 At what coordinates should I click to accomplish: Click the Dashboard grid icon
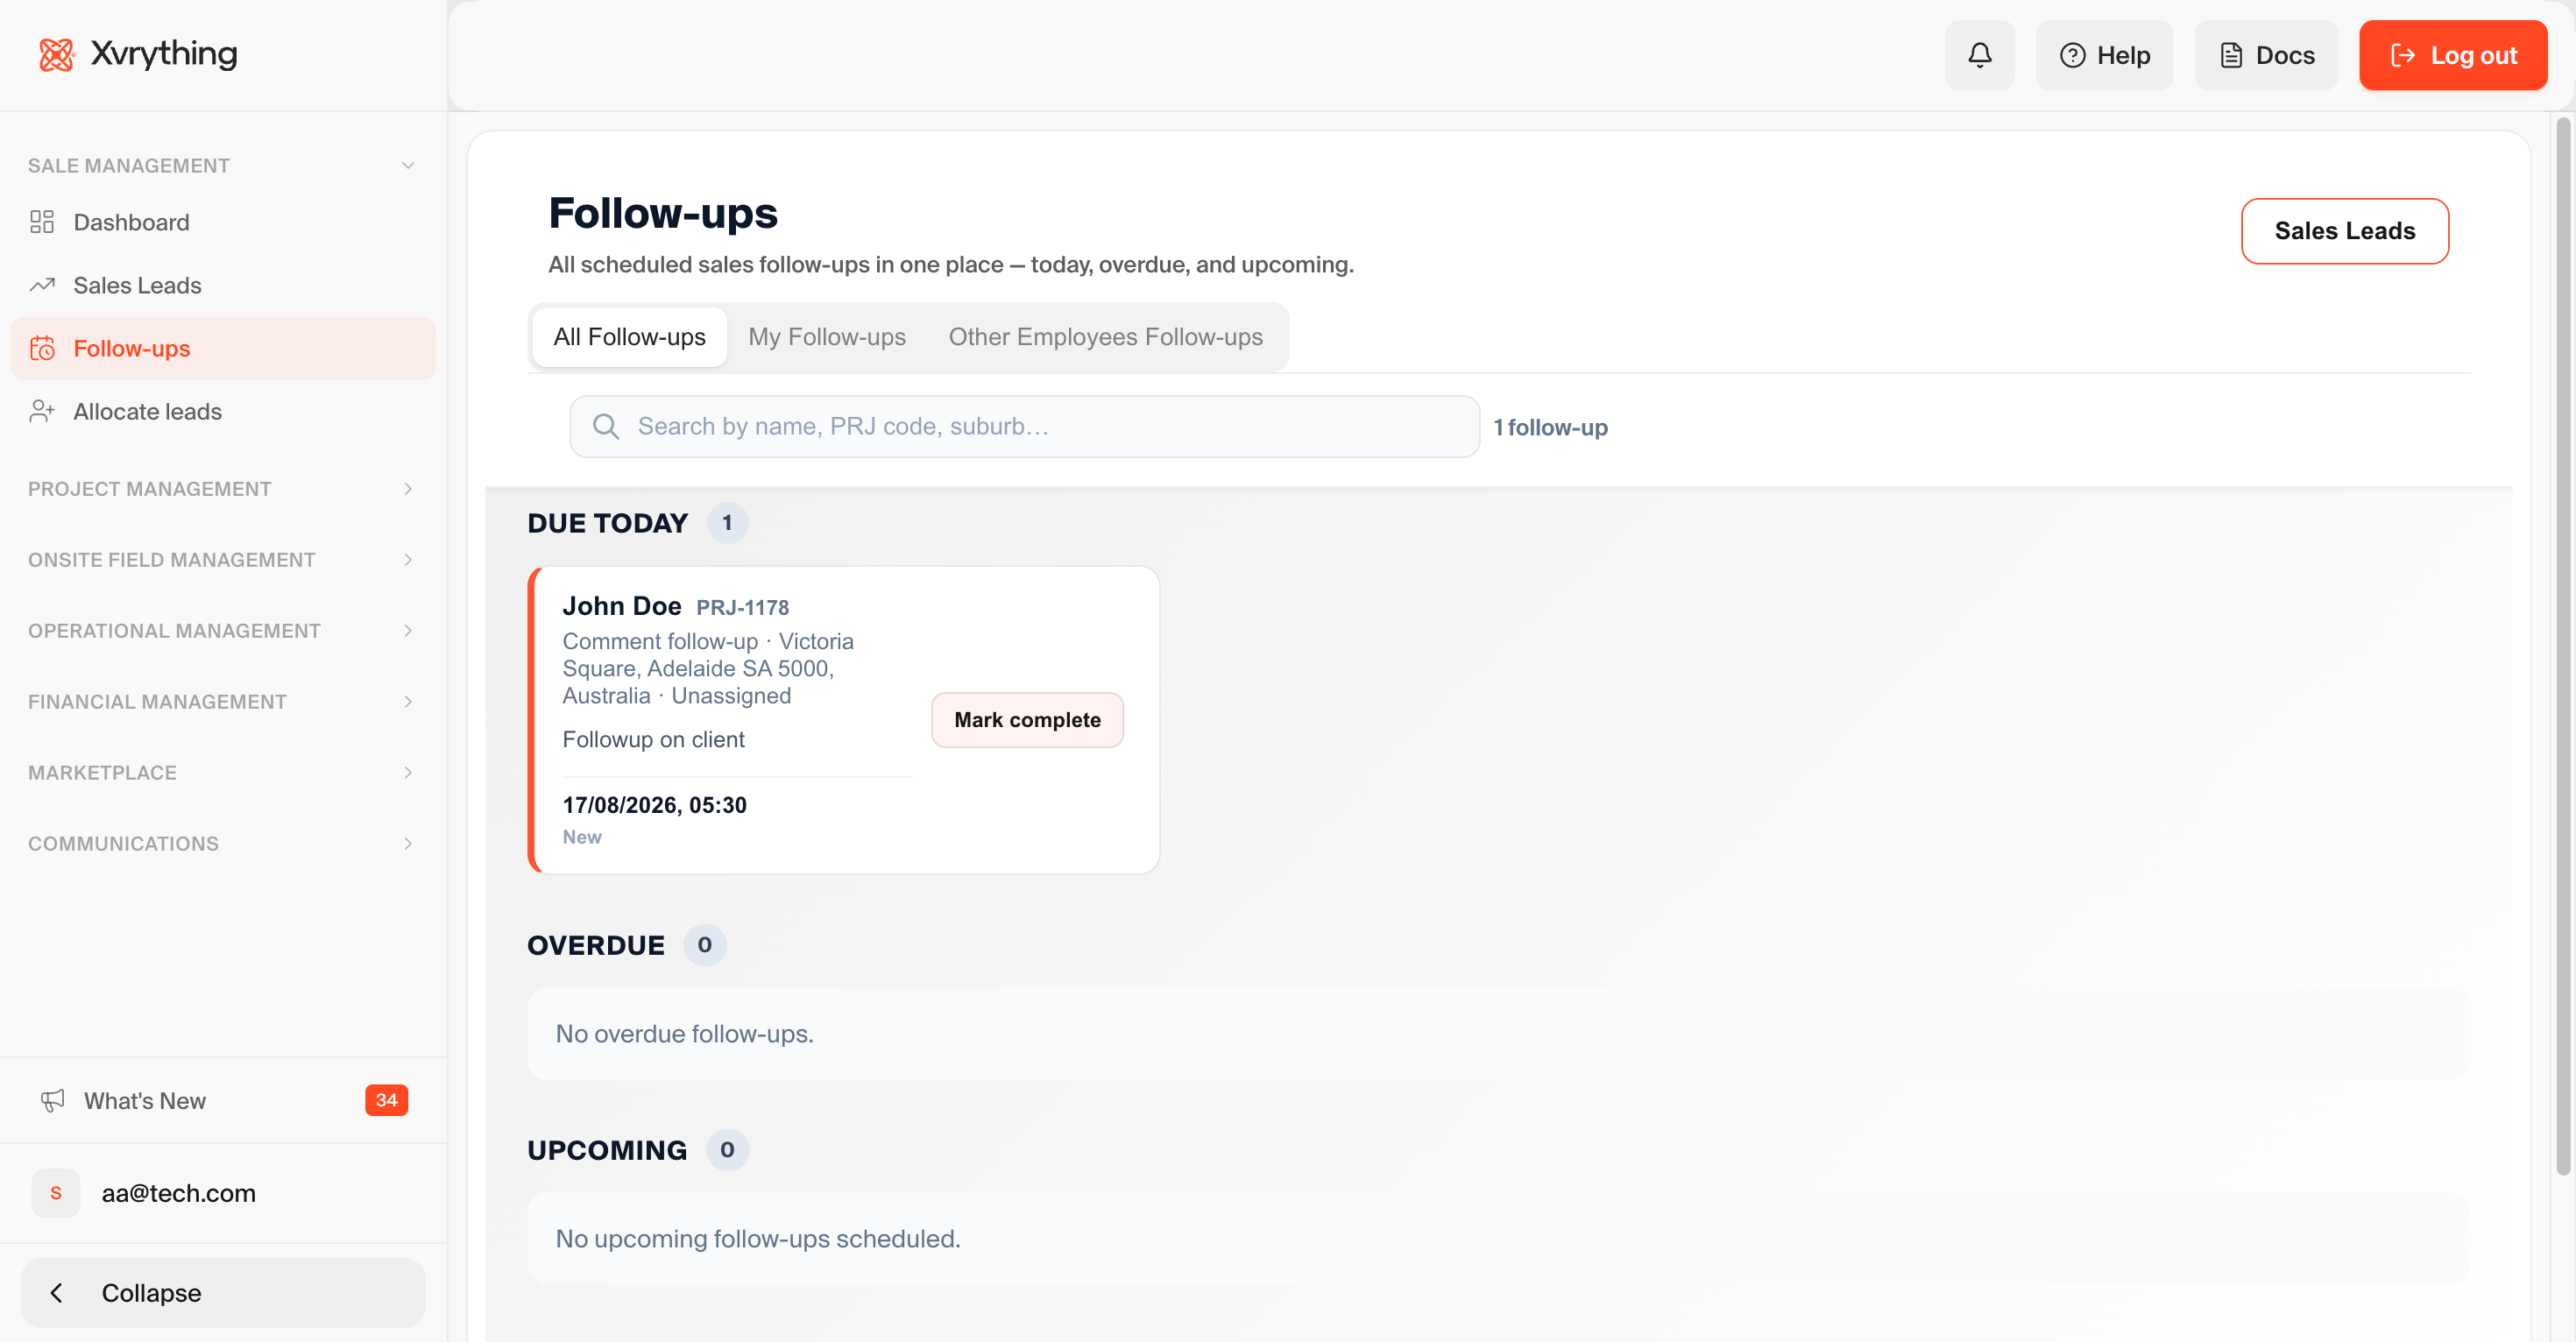click(42, 222)
